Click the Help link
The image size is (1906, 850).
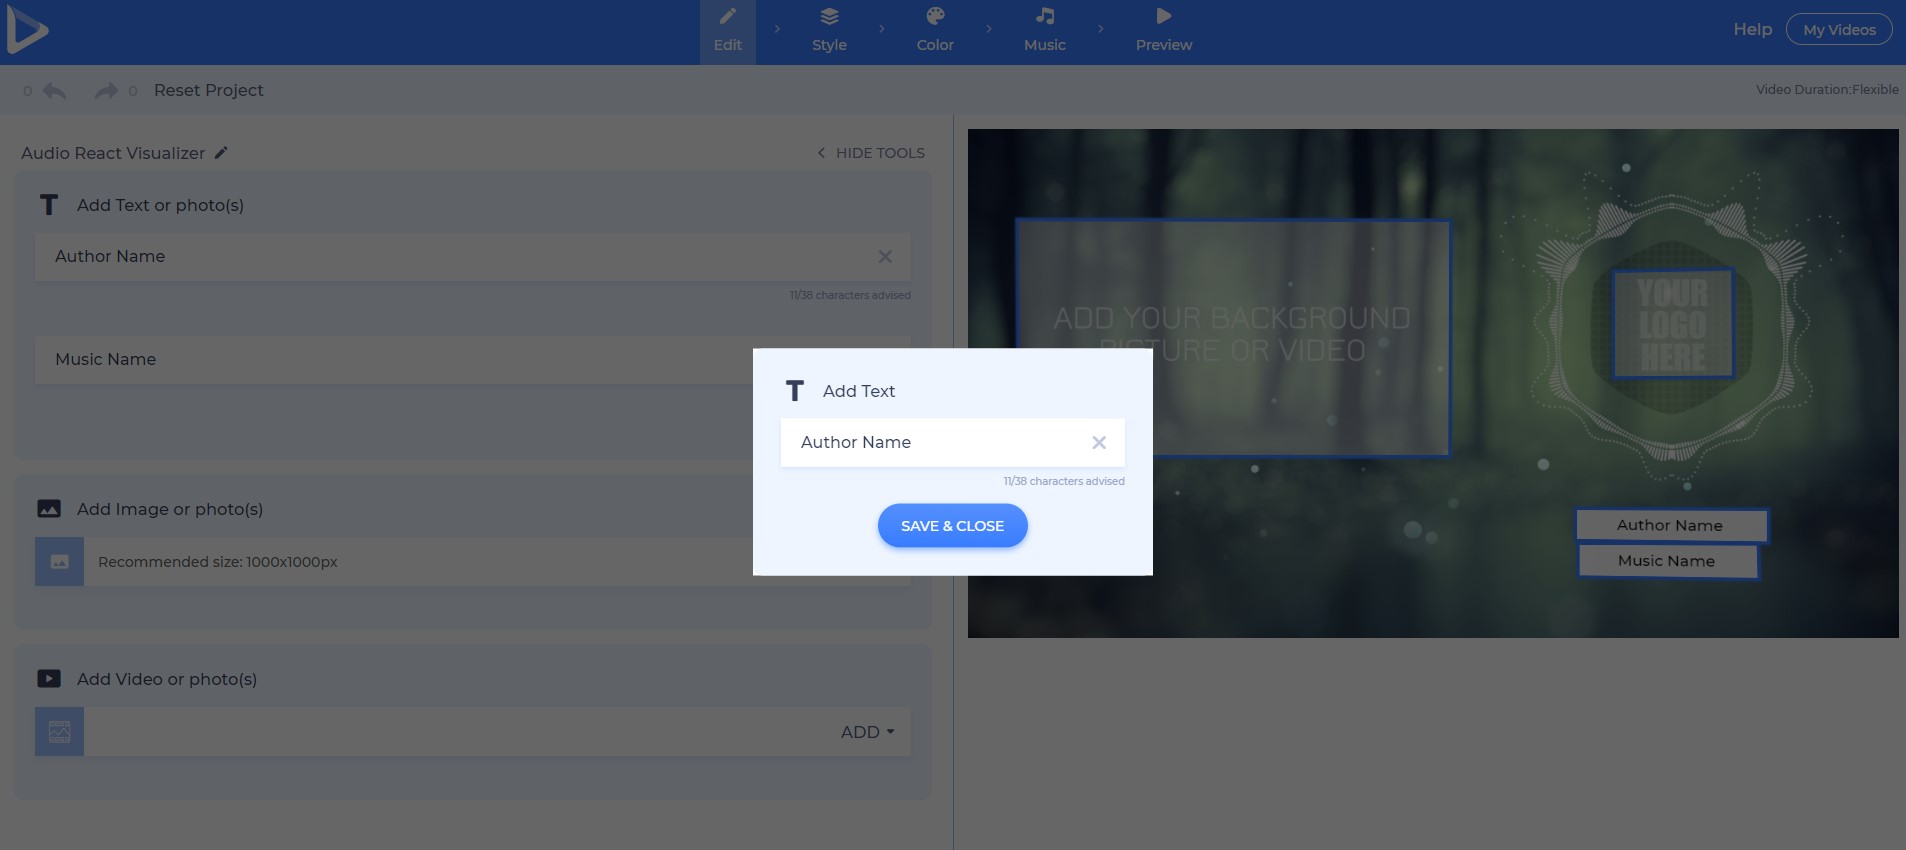coord(1752,30)
